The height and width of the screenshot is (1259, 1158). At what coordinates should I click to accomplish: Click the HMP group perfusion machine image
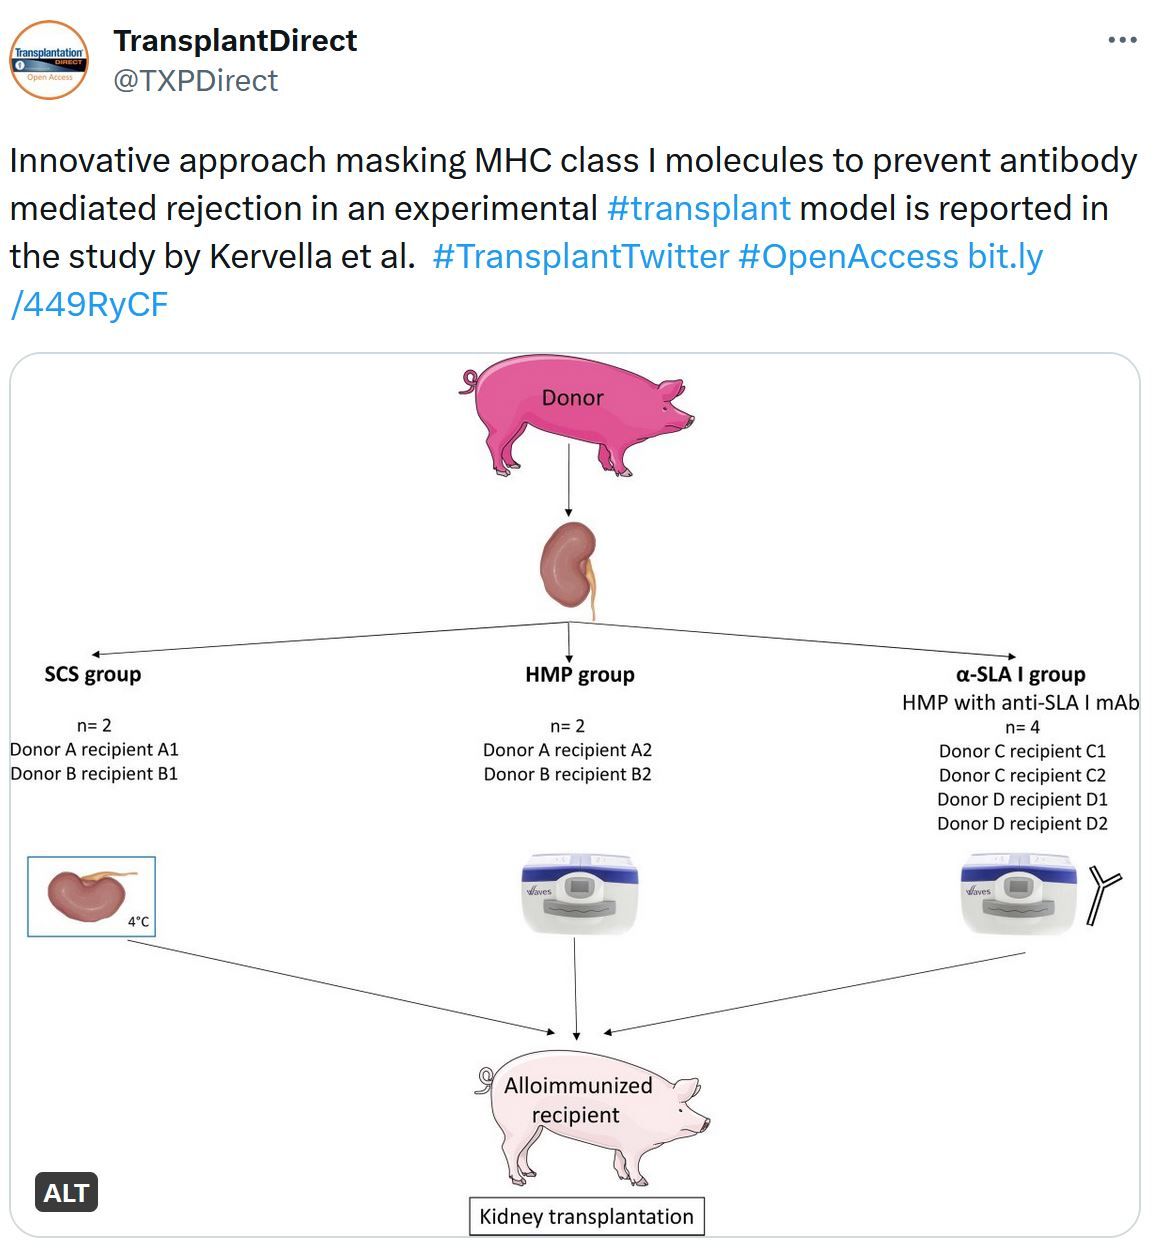pos(580,893)
